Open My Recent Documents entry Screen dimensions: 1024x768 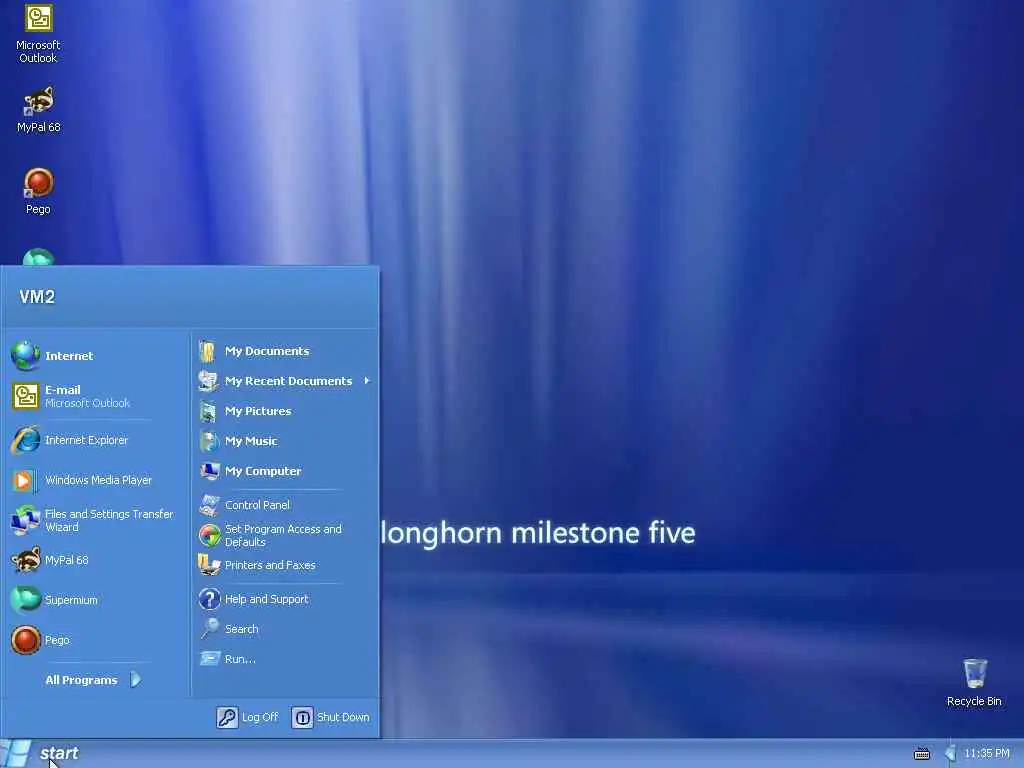pyautogui.click(x=285, y=381)
